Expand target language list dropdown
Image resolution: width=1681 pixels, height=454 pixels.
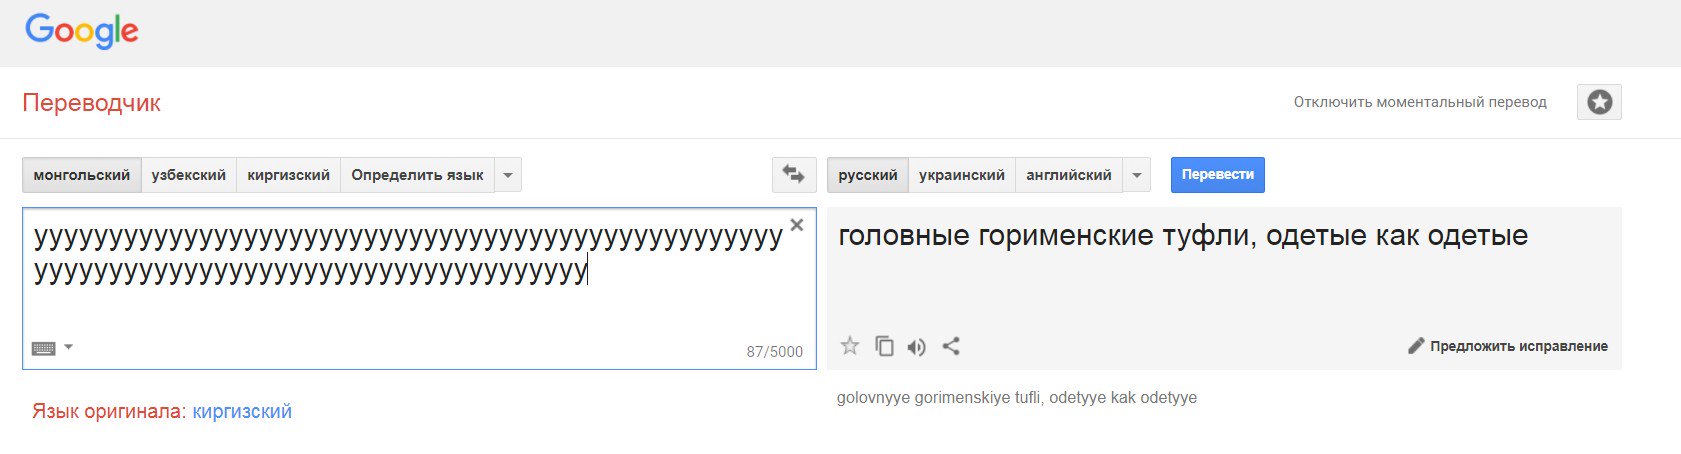click(1136, 175)
